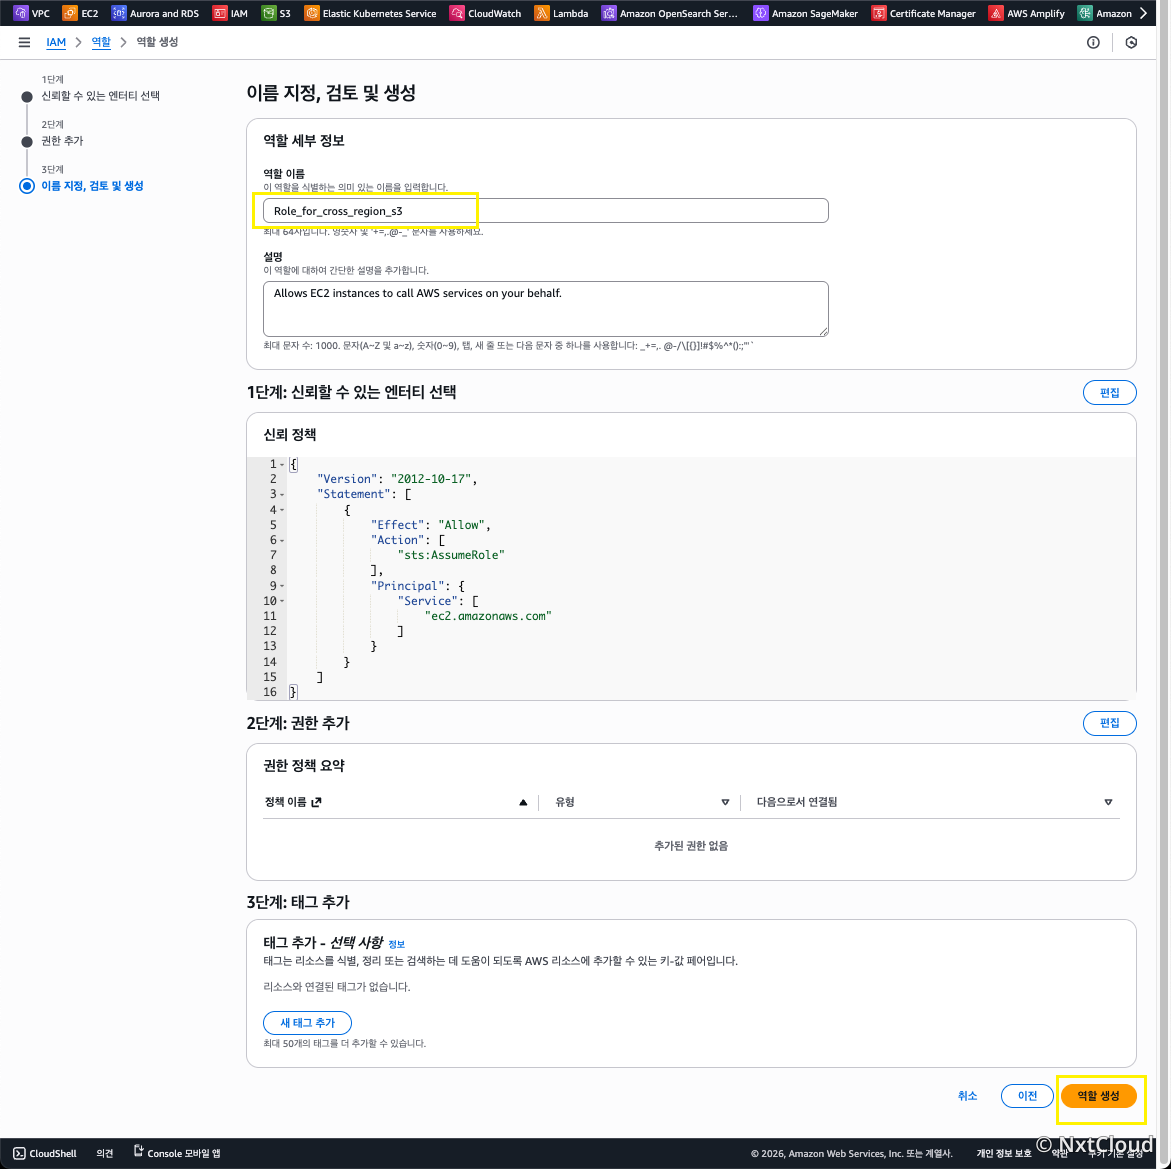This screenshot has height=1169, width=1171.
Task: Open the EC2 service shortcut icon
Action: tap(70, 13)
